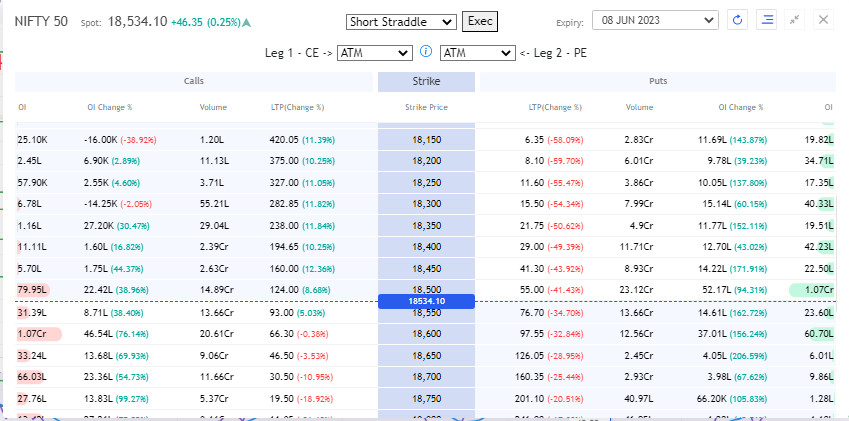This screenshot has height=421, width=849.
Task: Click call LTP 282.85 at strike 18,300
Action: point(284,204)
